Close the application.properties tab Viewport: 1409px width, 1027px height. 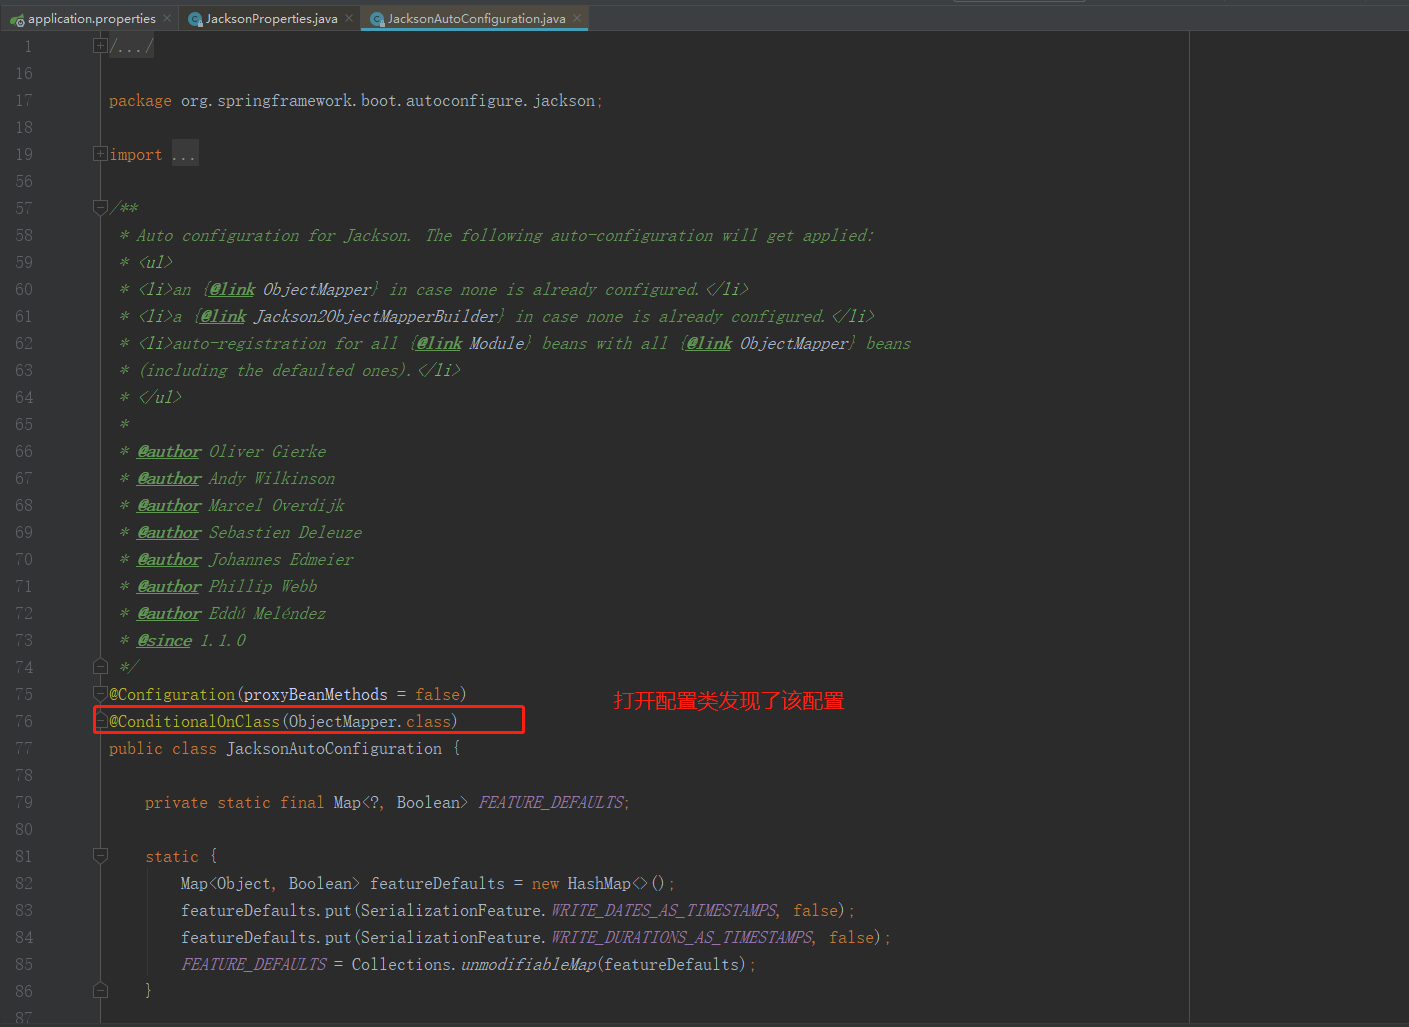click(167, 18)
